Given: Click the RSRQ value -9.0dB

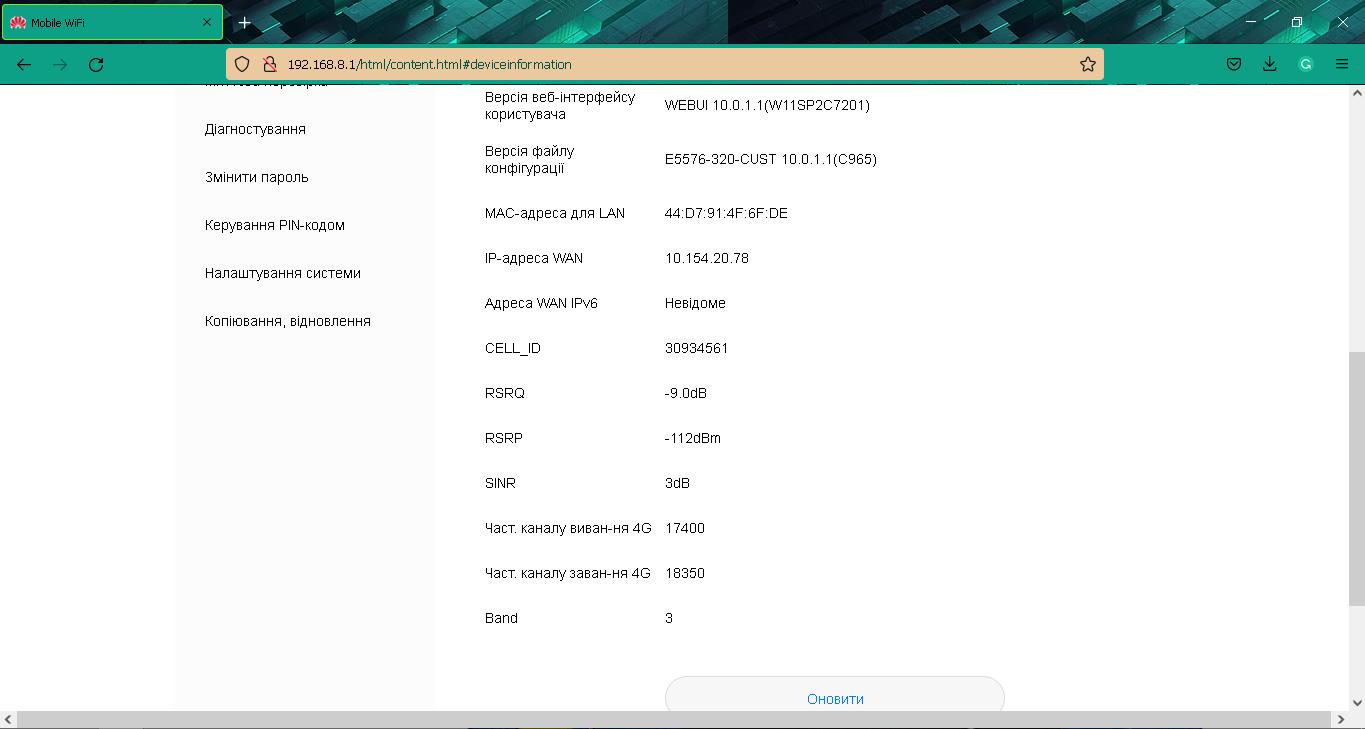Looking at the screenshot, I should [686, 393].
